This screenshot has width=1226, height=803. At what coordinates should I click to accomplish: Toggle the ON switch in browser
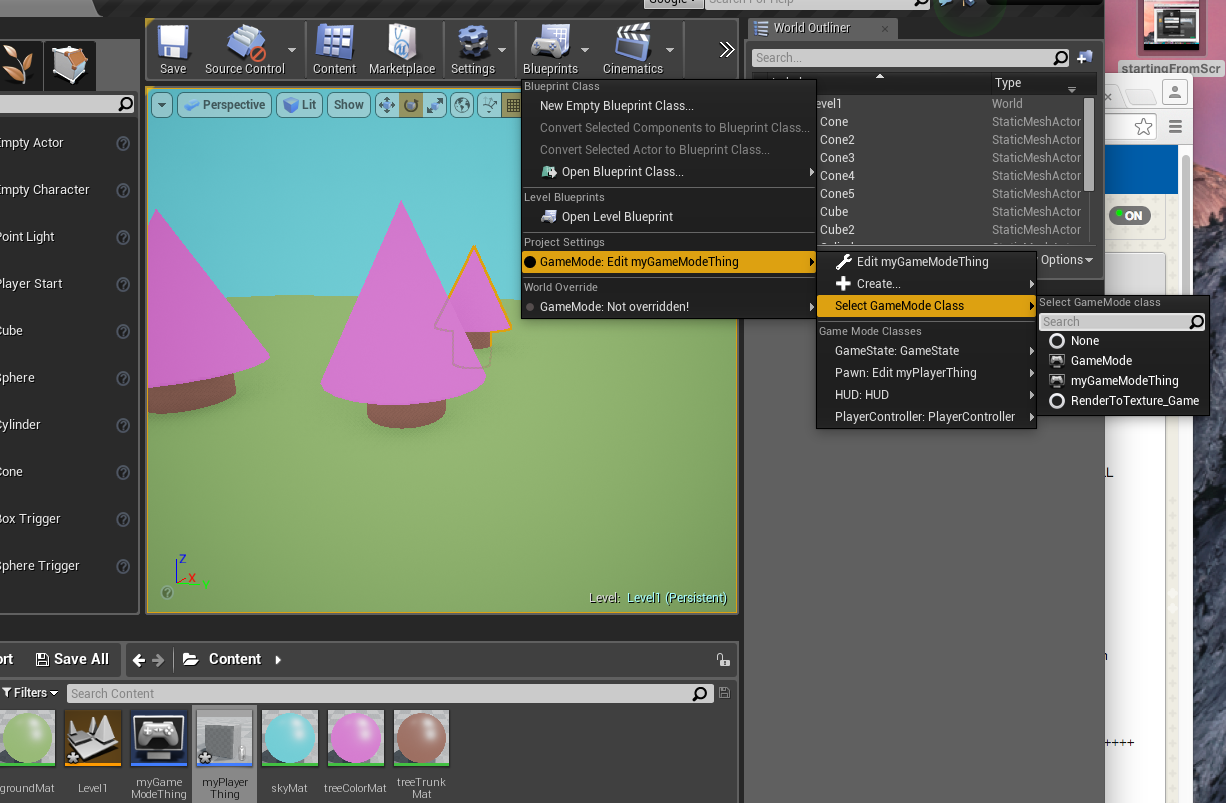[x=1130, y=216]
